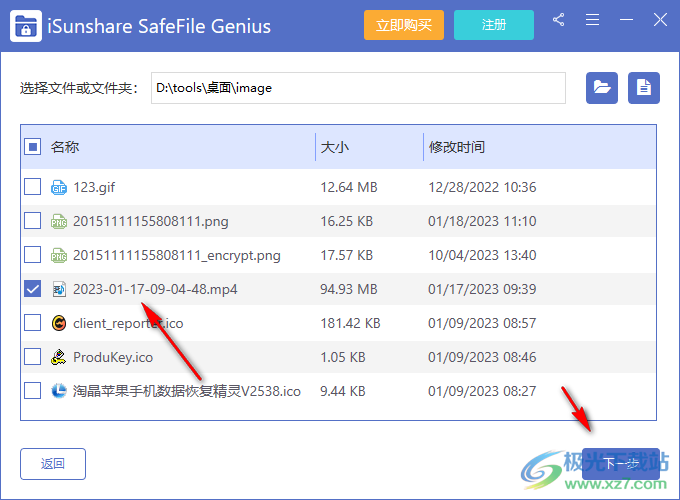Viewport: 680px width, 500px height.
Task: Go back with the 返回 button
Action: [53, 464]
